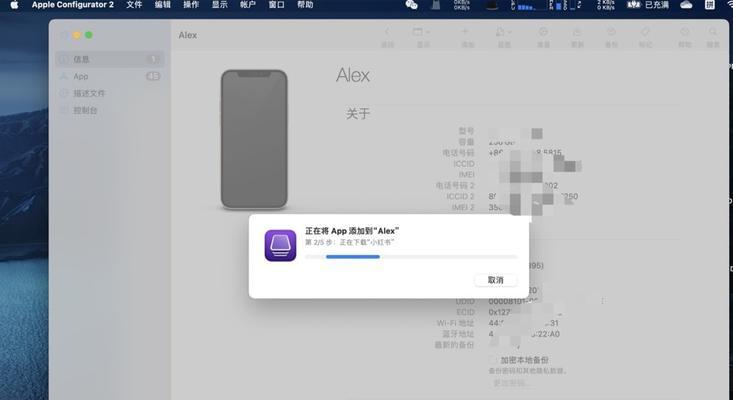Click the device name heading Alex
The image size is (733, 400).
(x=353, y=75)
